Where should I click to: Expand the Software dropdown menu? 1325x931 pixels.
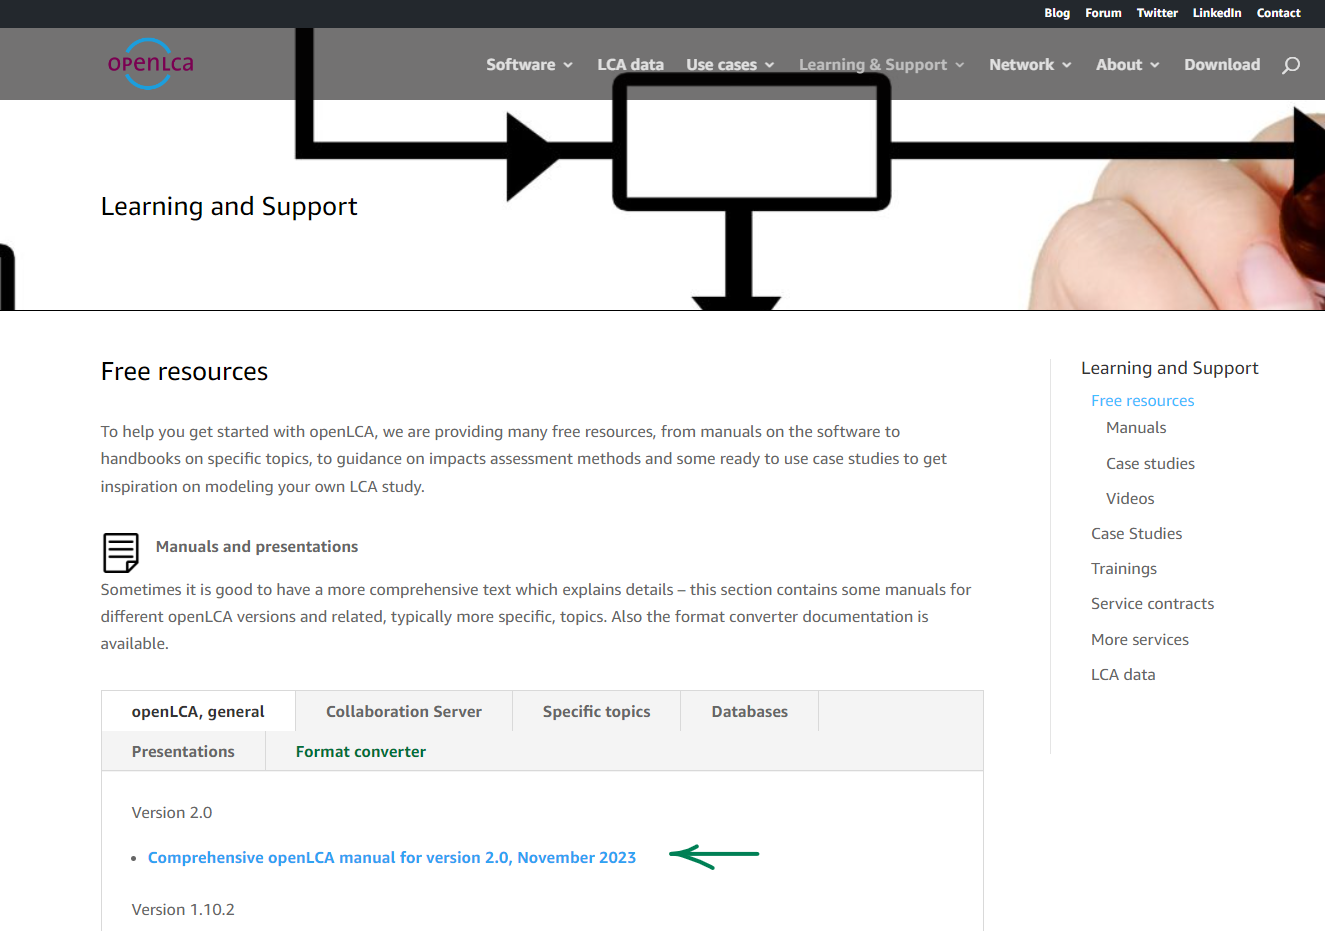tap(529, 64)
